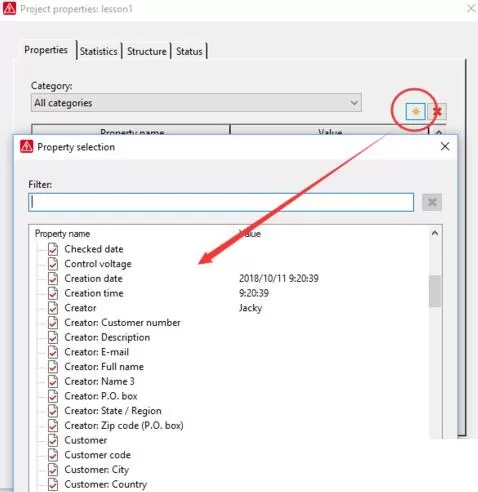Click the Creation time value 9:20:39
The width and height of the screenshot is (478, 492).
[x=254, y=293]
